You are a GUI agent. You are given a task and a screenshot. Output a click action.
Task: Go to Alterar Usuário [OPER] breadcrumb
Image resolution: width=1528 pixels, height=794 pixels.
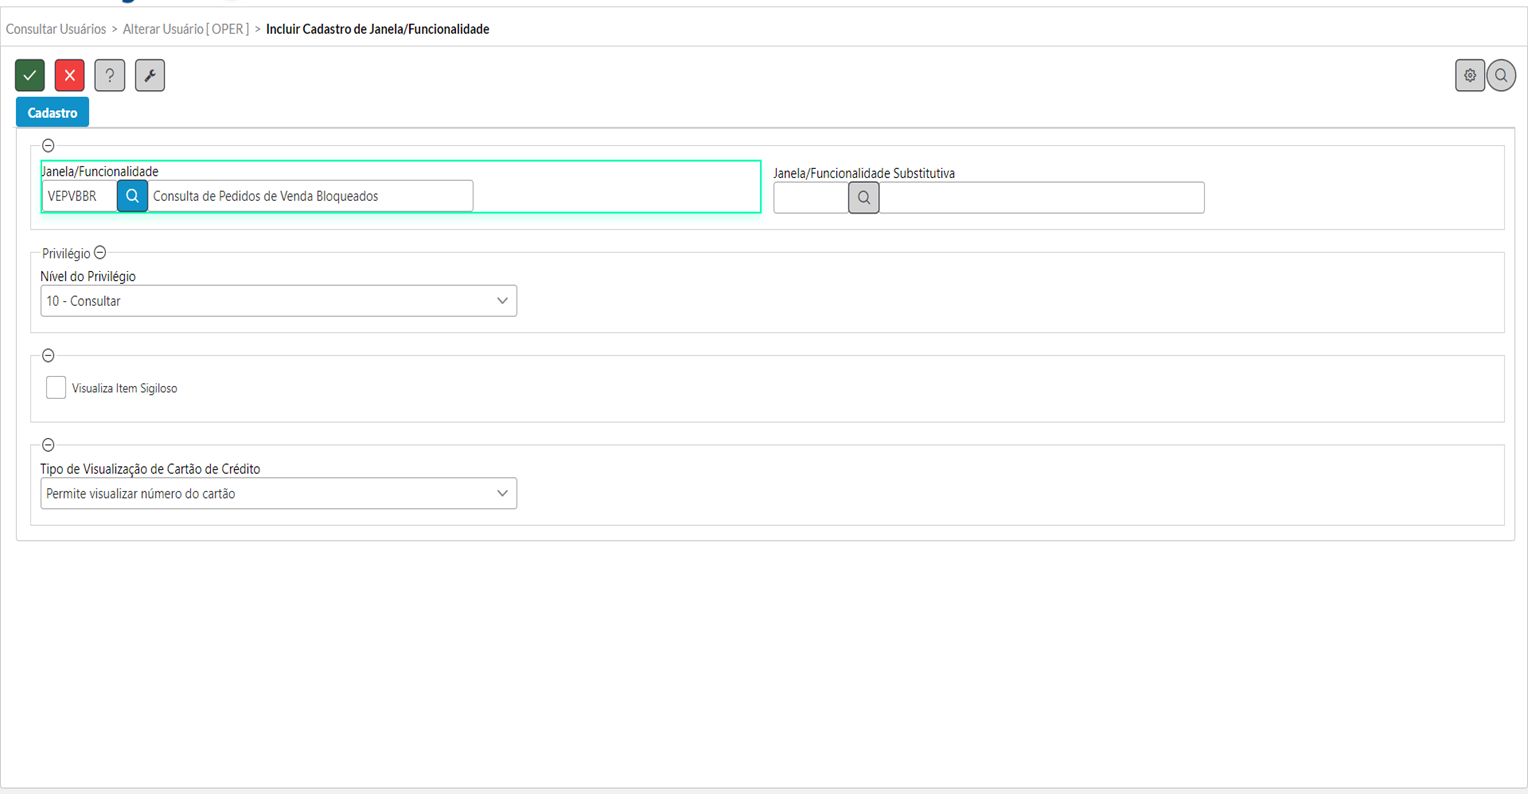(x=186, y=29)
